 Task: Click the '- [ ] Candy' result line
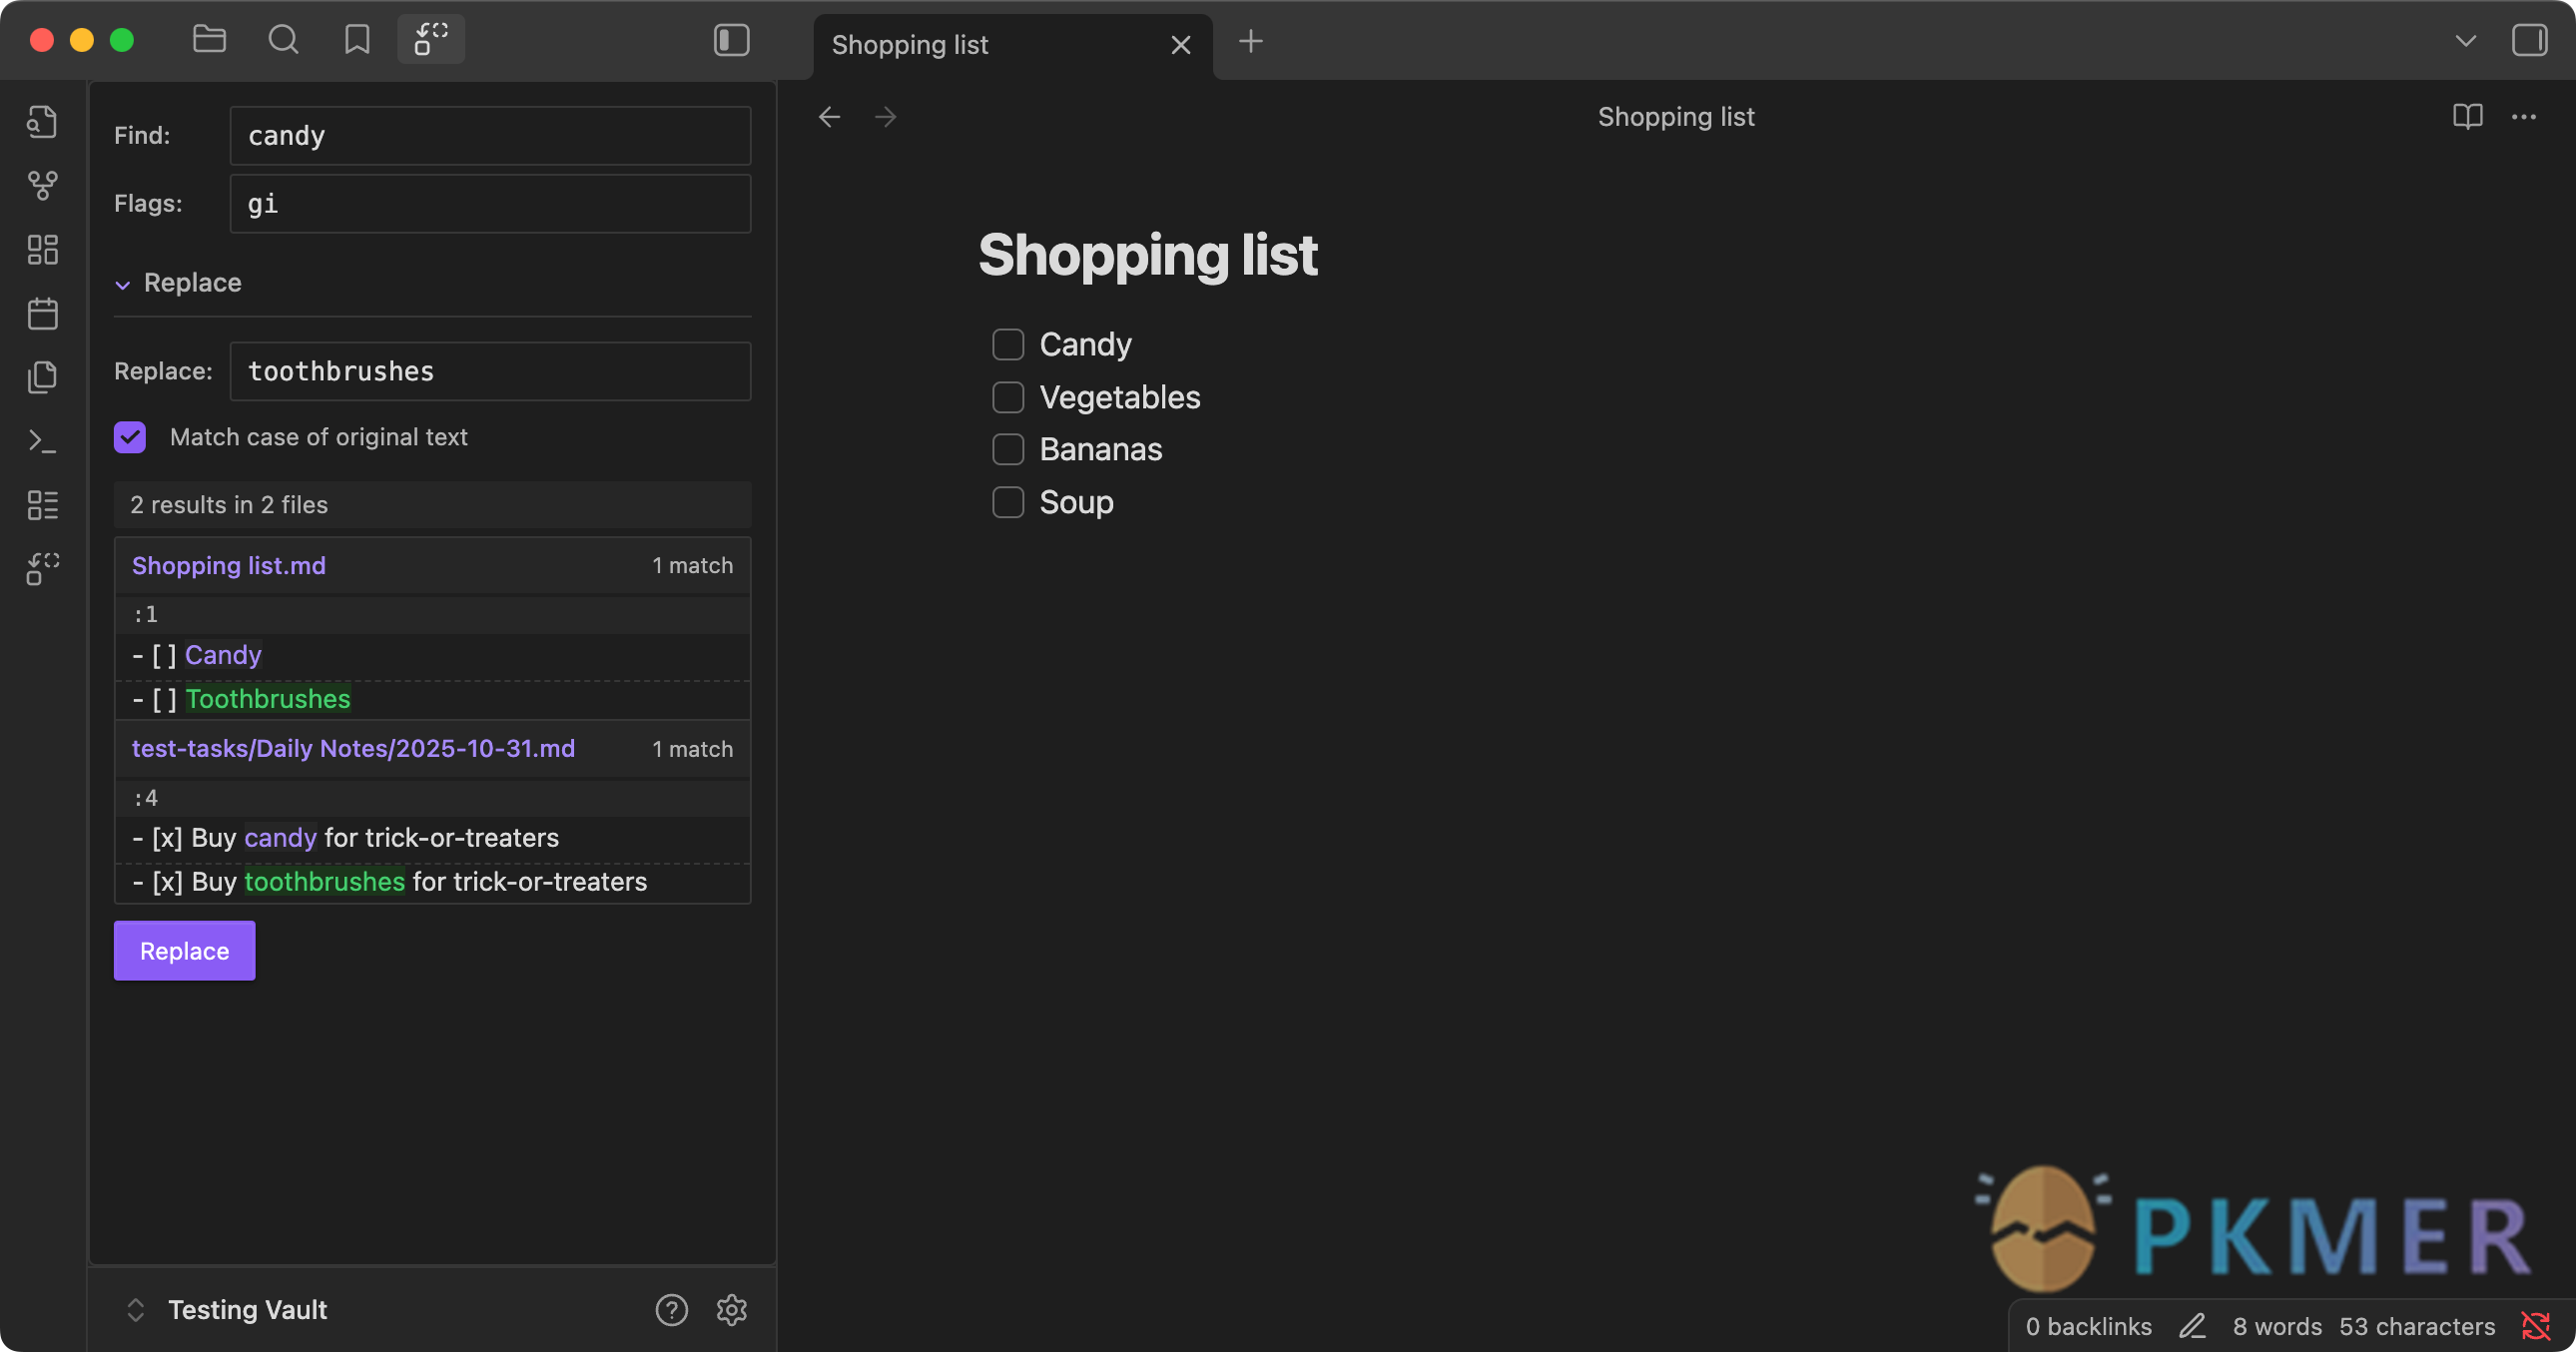[x=432, y=655]
